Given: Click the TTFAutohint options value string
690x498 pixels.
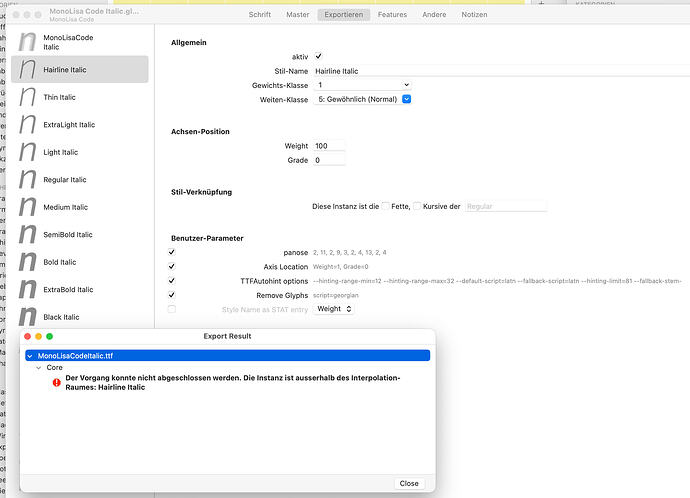Looking at the screenshot, I should click(x=497, y=281).
